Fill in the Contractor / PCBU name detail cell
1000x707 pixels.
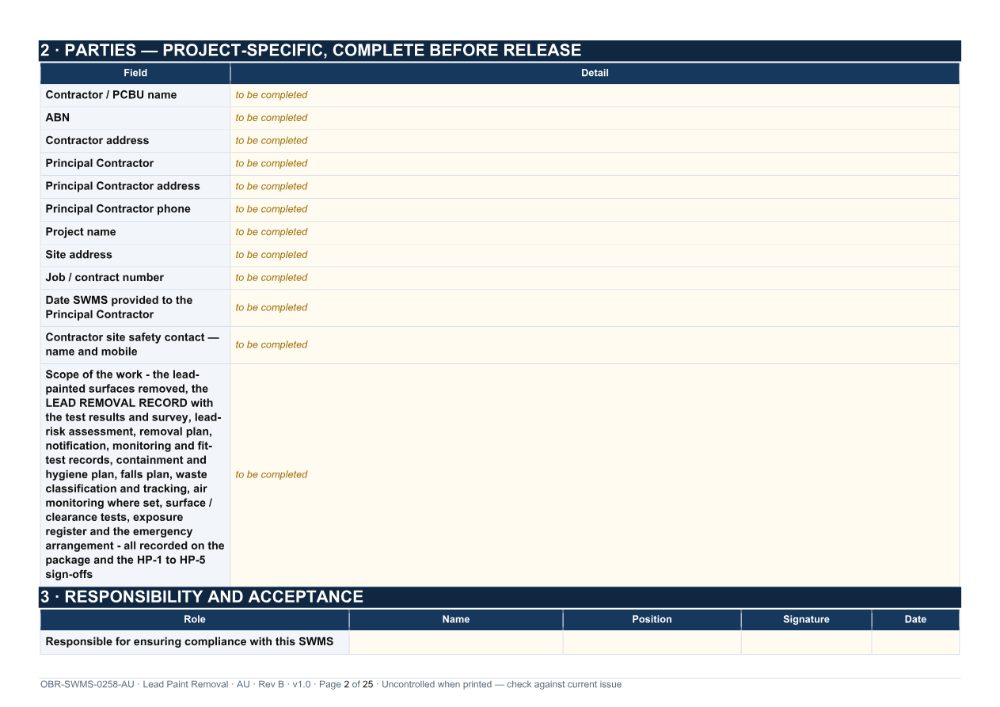[x=594, y=95]
